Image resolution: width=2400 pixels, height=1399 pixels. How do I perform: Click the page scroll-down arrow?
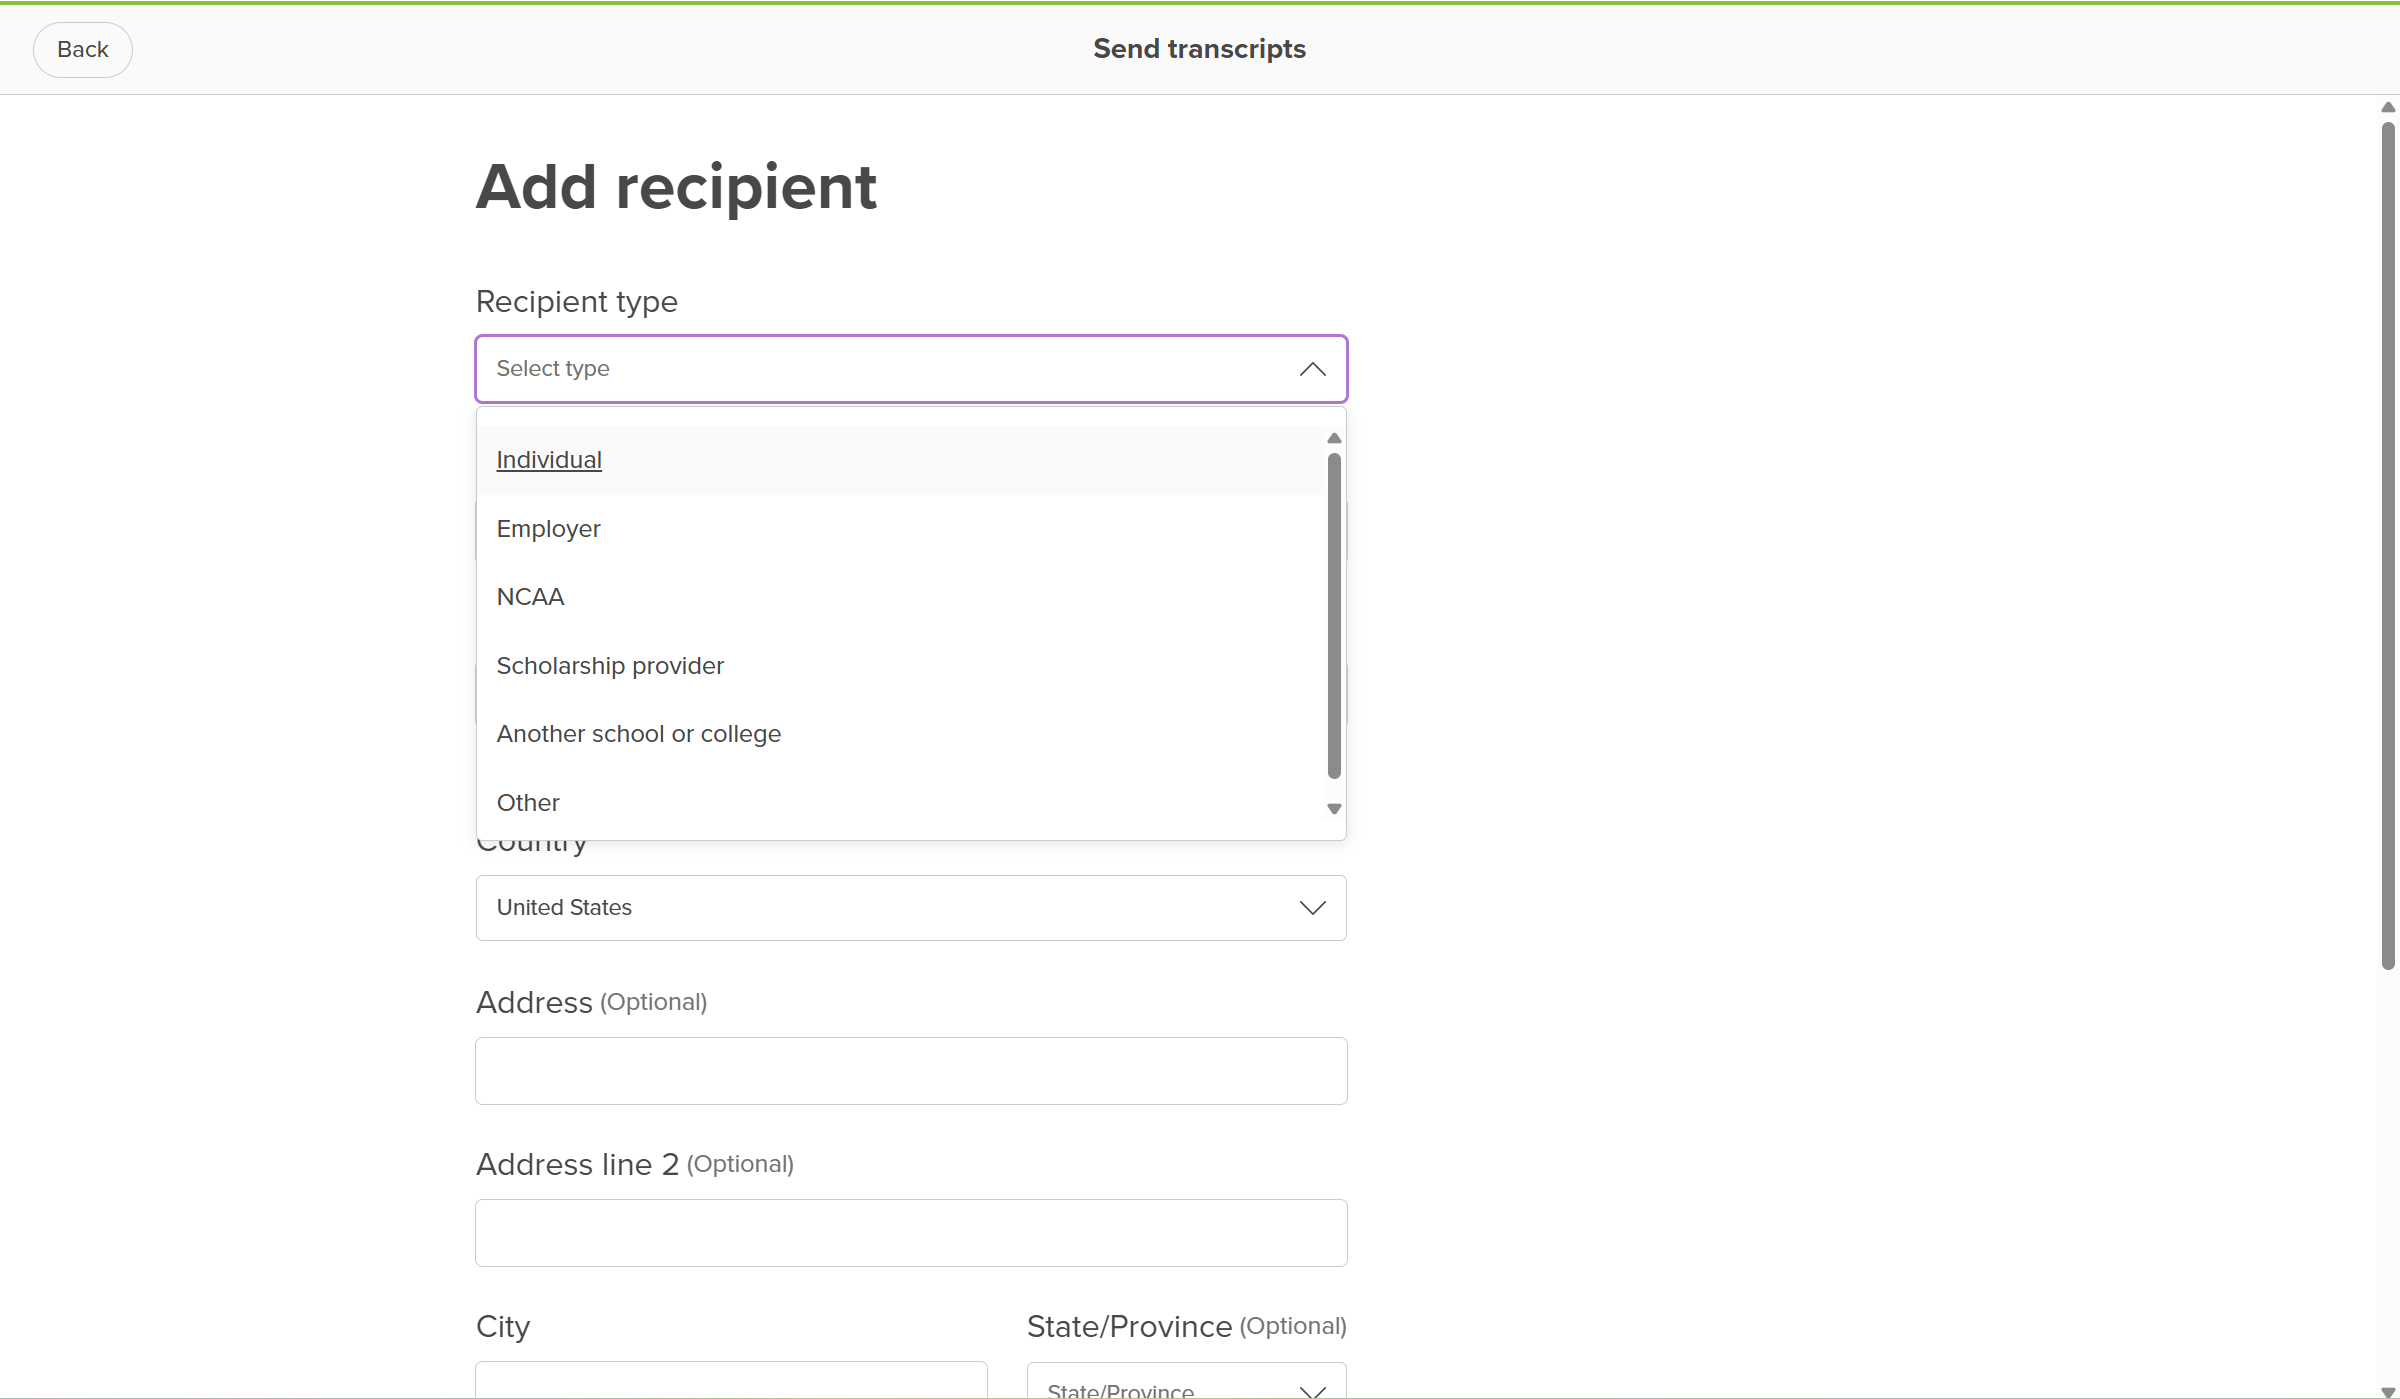2388,1391
